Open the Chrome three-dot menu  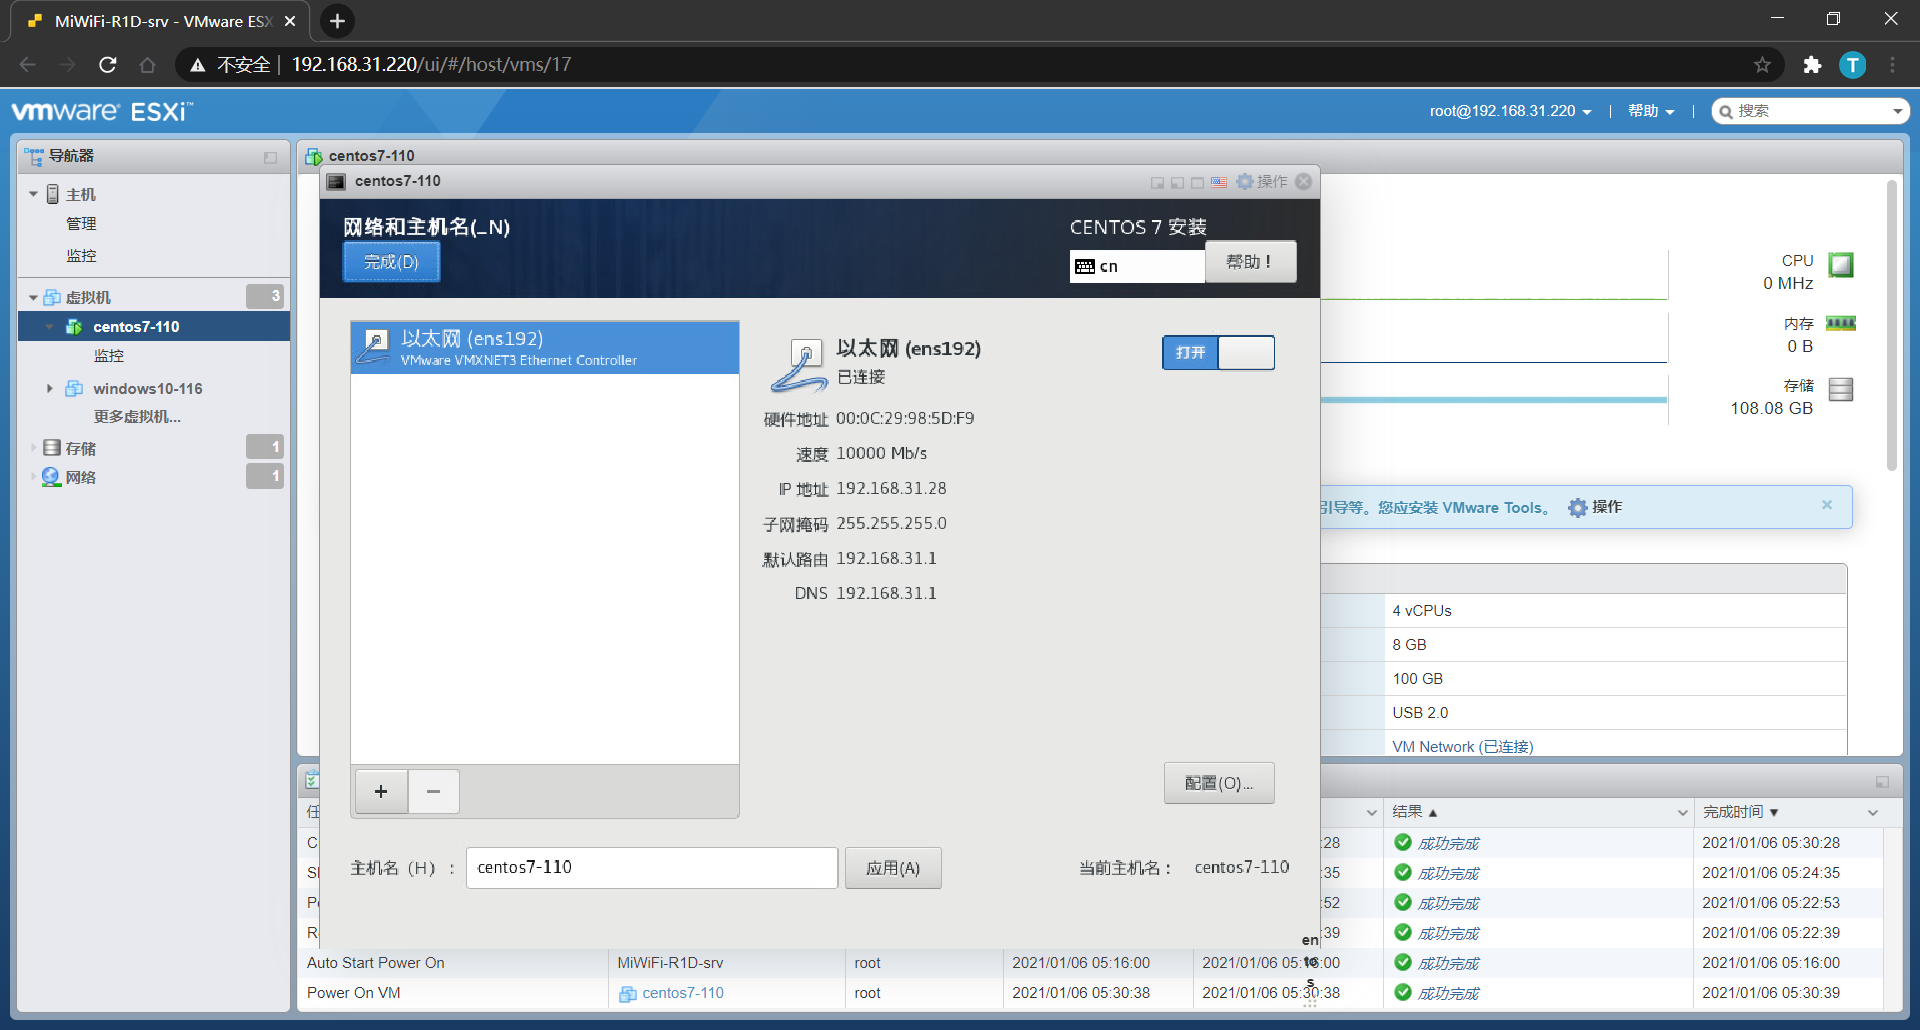(1892, 65)
